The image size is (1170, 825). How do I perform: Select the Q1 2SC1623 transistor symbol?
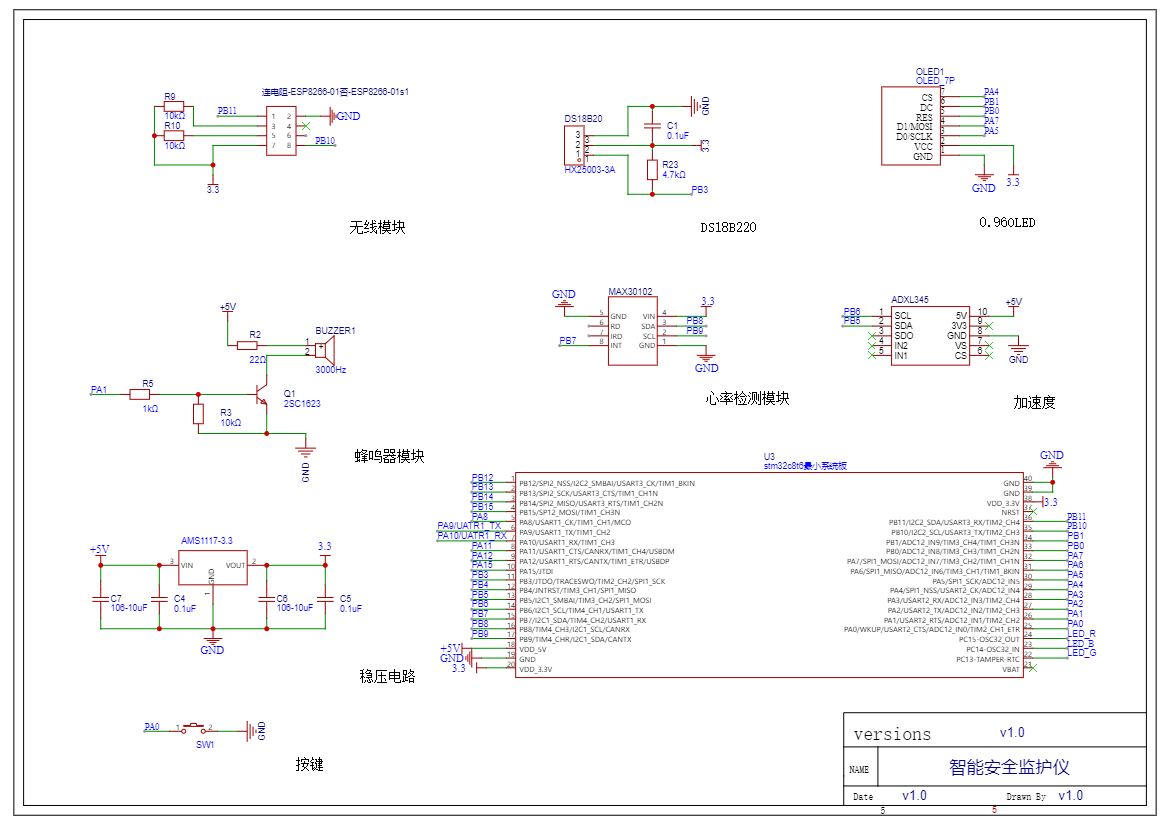pos(260,395)
